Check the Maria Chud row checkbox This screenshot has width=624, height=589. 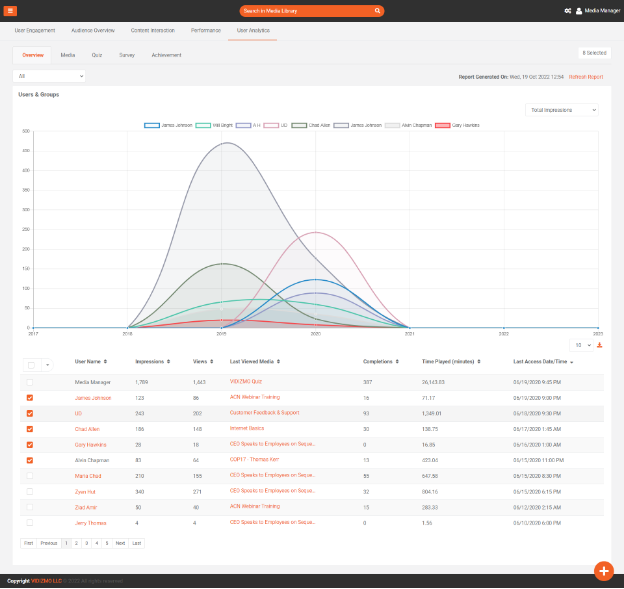[29, 476]
